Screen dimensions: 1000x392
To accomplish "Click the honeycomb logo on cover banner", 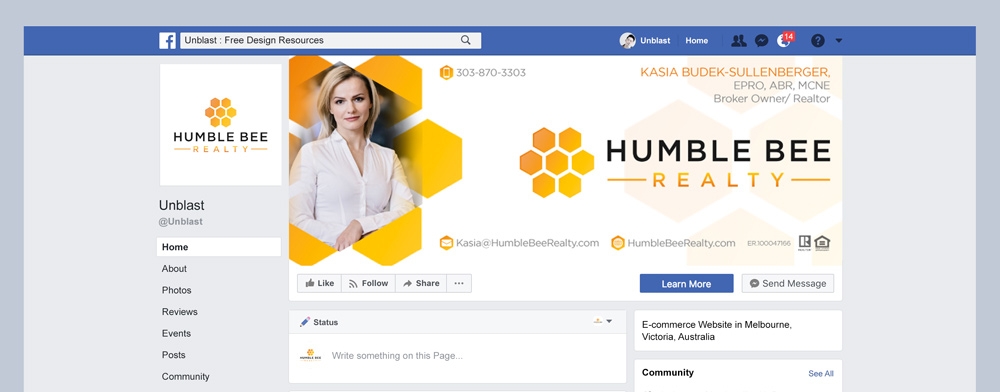I will click(x=556, y=162).
